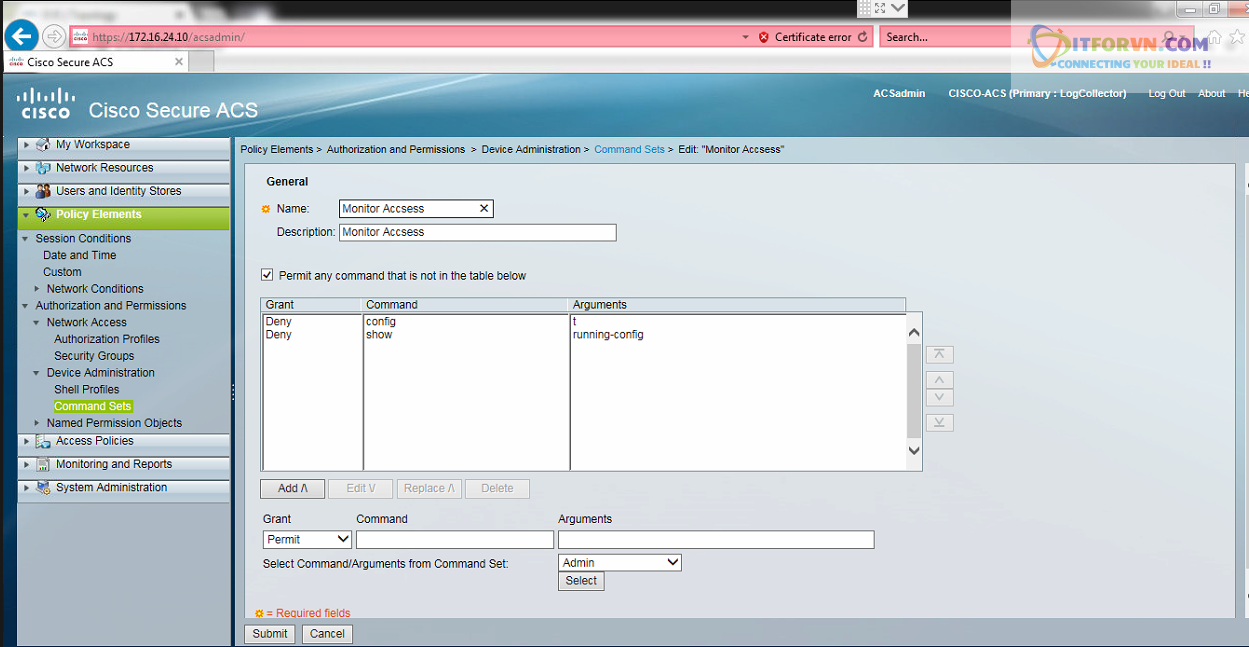Image resolution: width=1249 pixels, height=647 pixels.
Task: Open the Grant Permit dropdown
Action: pos(307,539)
